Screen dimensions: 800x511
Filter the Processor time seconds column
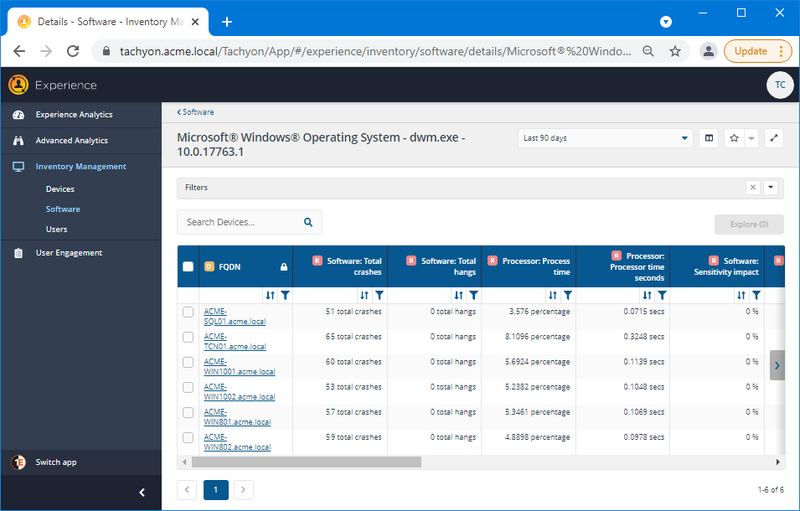point(662,295)
